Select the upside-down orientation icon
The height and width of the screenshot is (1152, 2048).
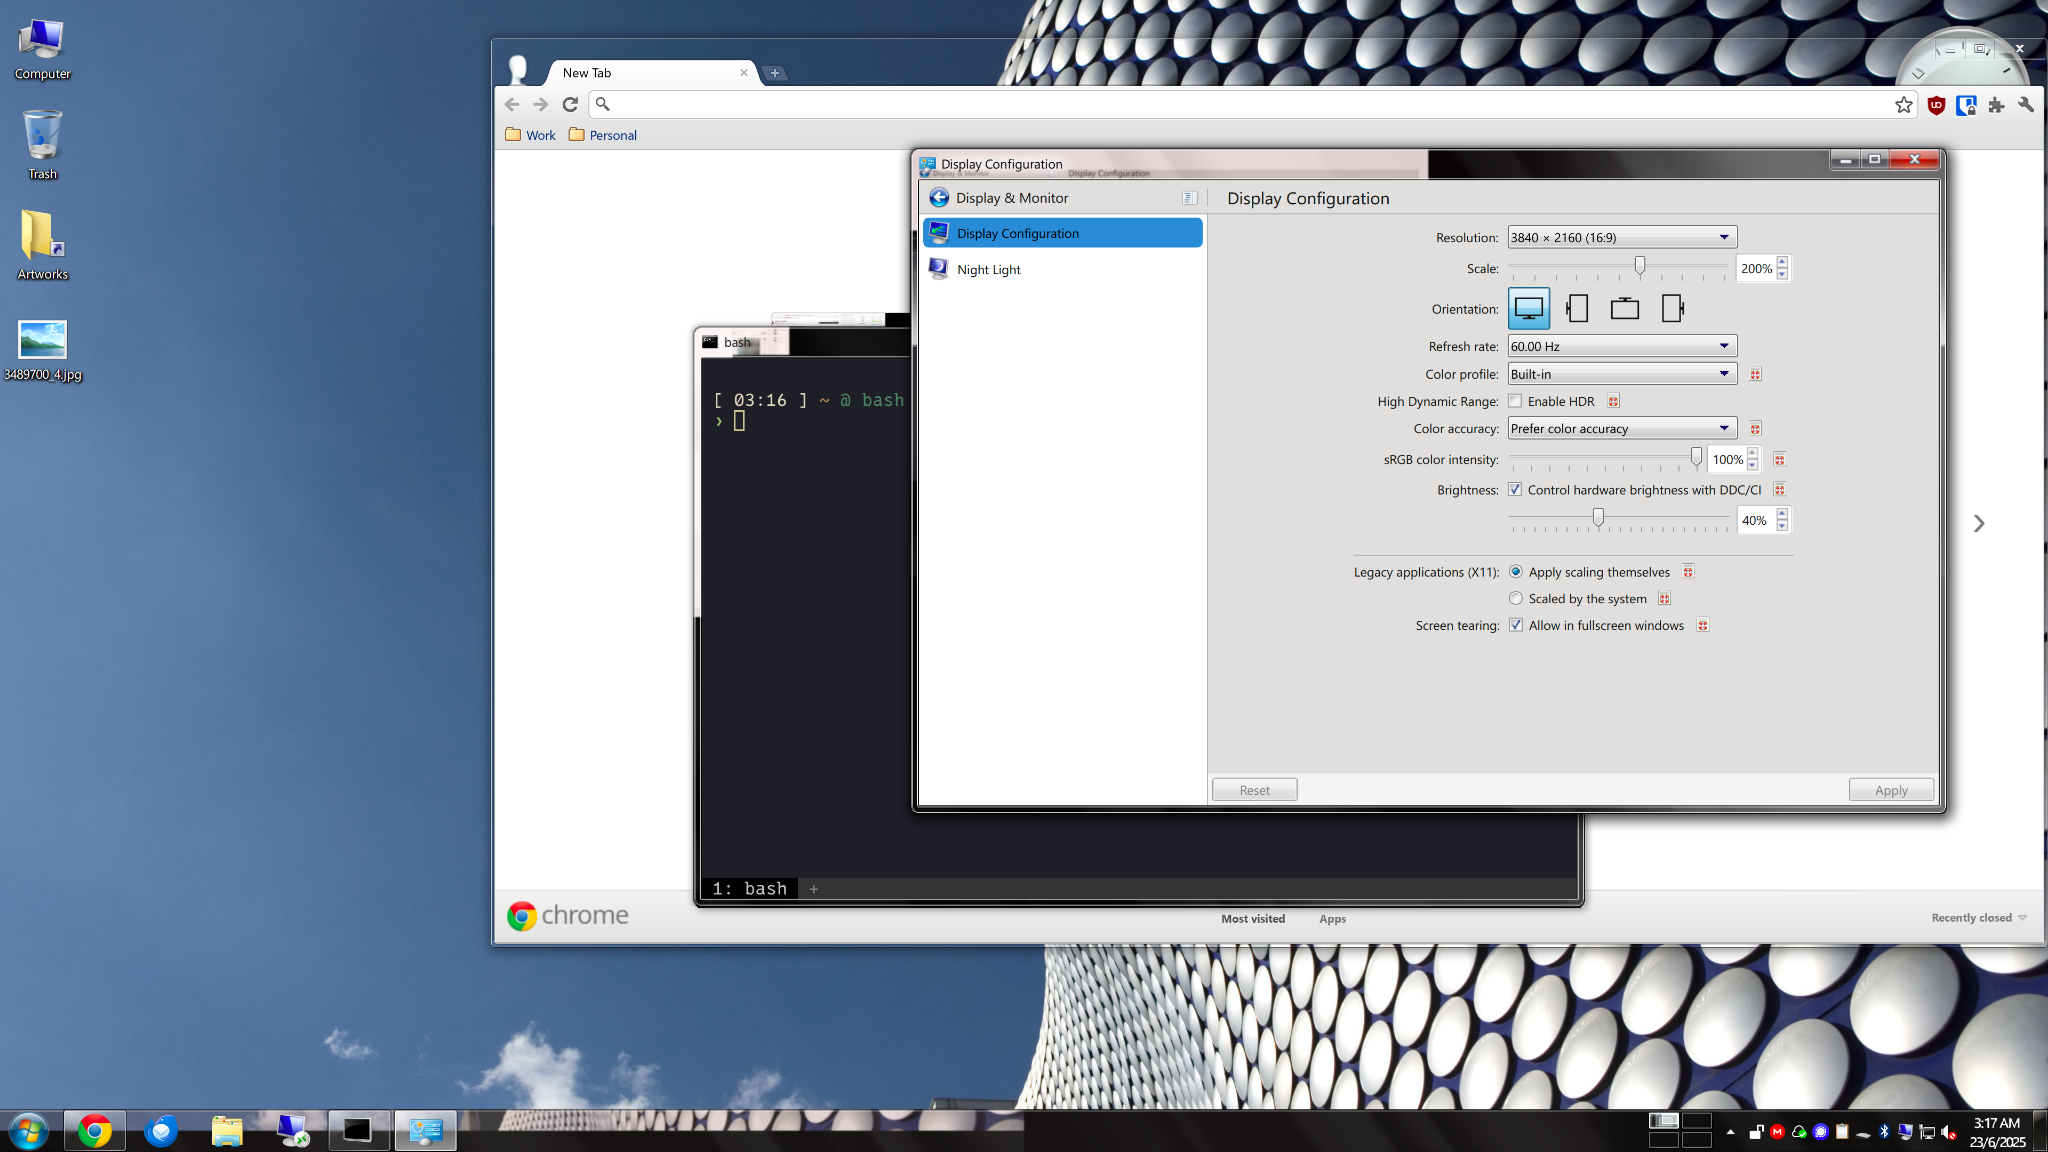click(x=1625, y=309)
